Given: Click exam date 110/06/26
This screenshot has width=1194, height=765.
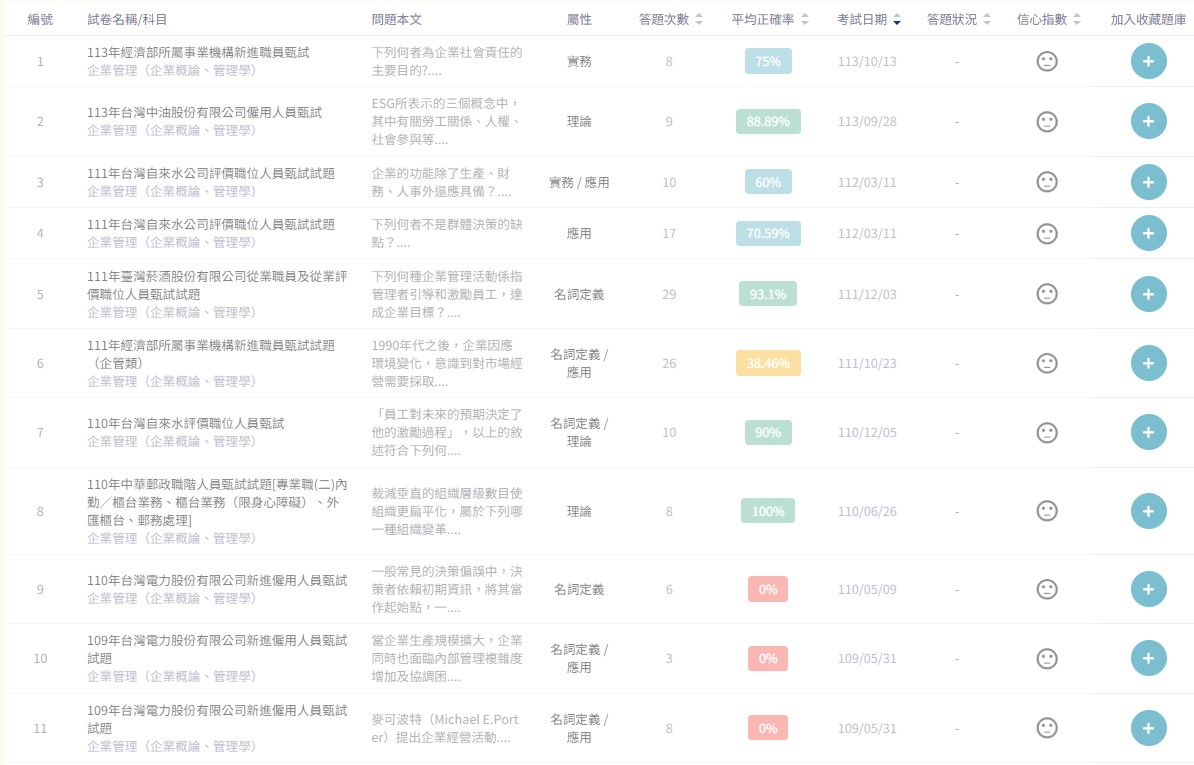Looking at the screenshot, I should (867, 512).
